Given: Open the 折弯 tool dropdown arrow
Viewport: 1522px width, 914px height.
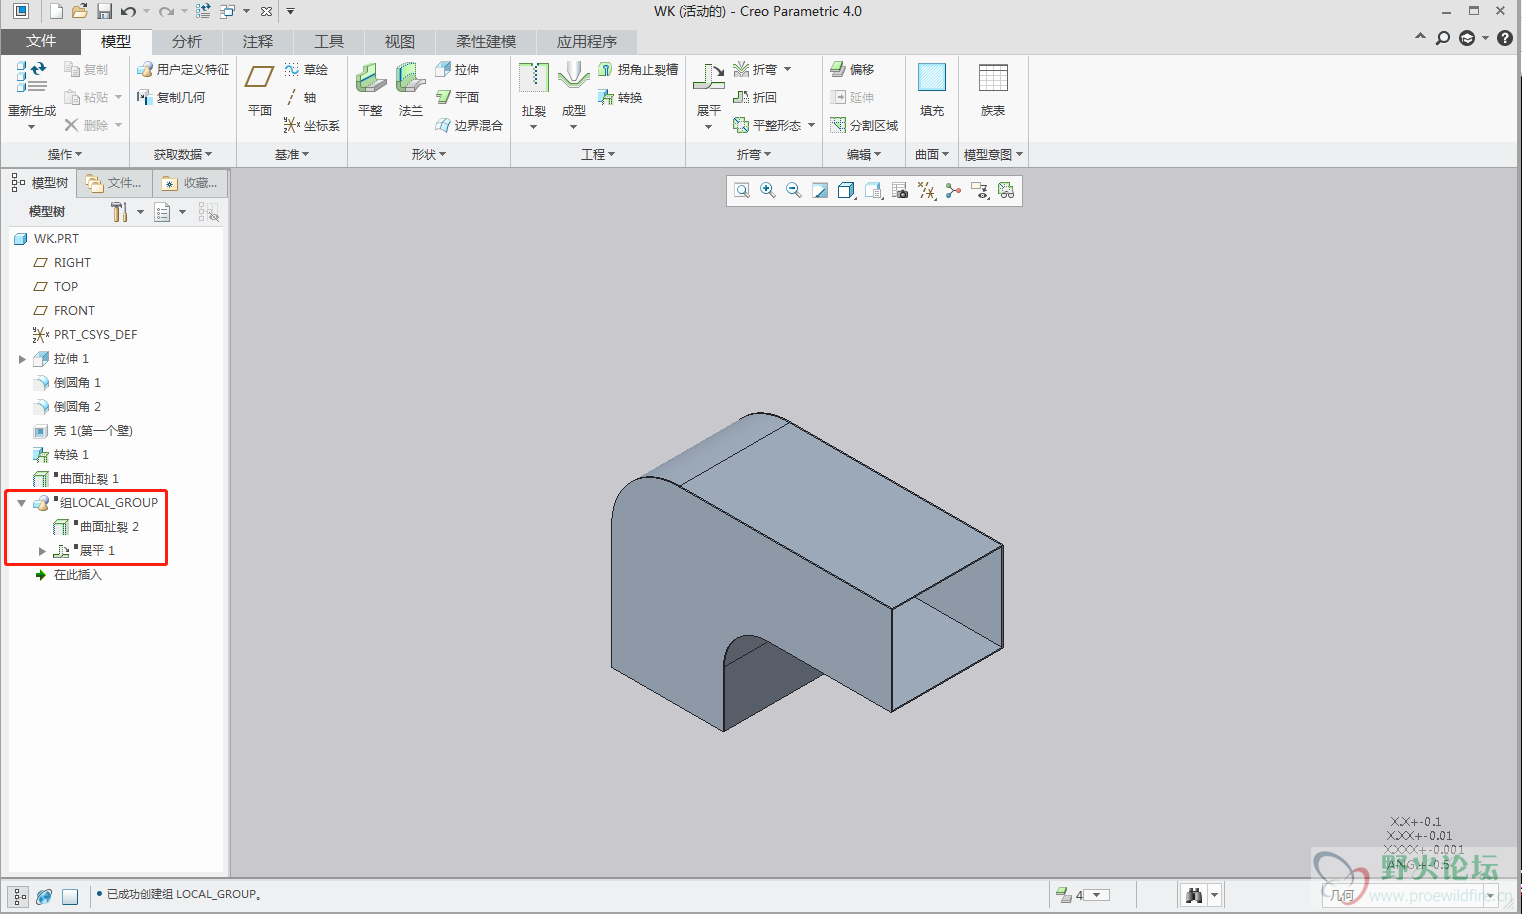Looking at the screenshot, I should pyautogui.click(x=788, y=69).
